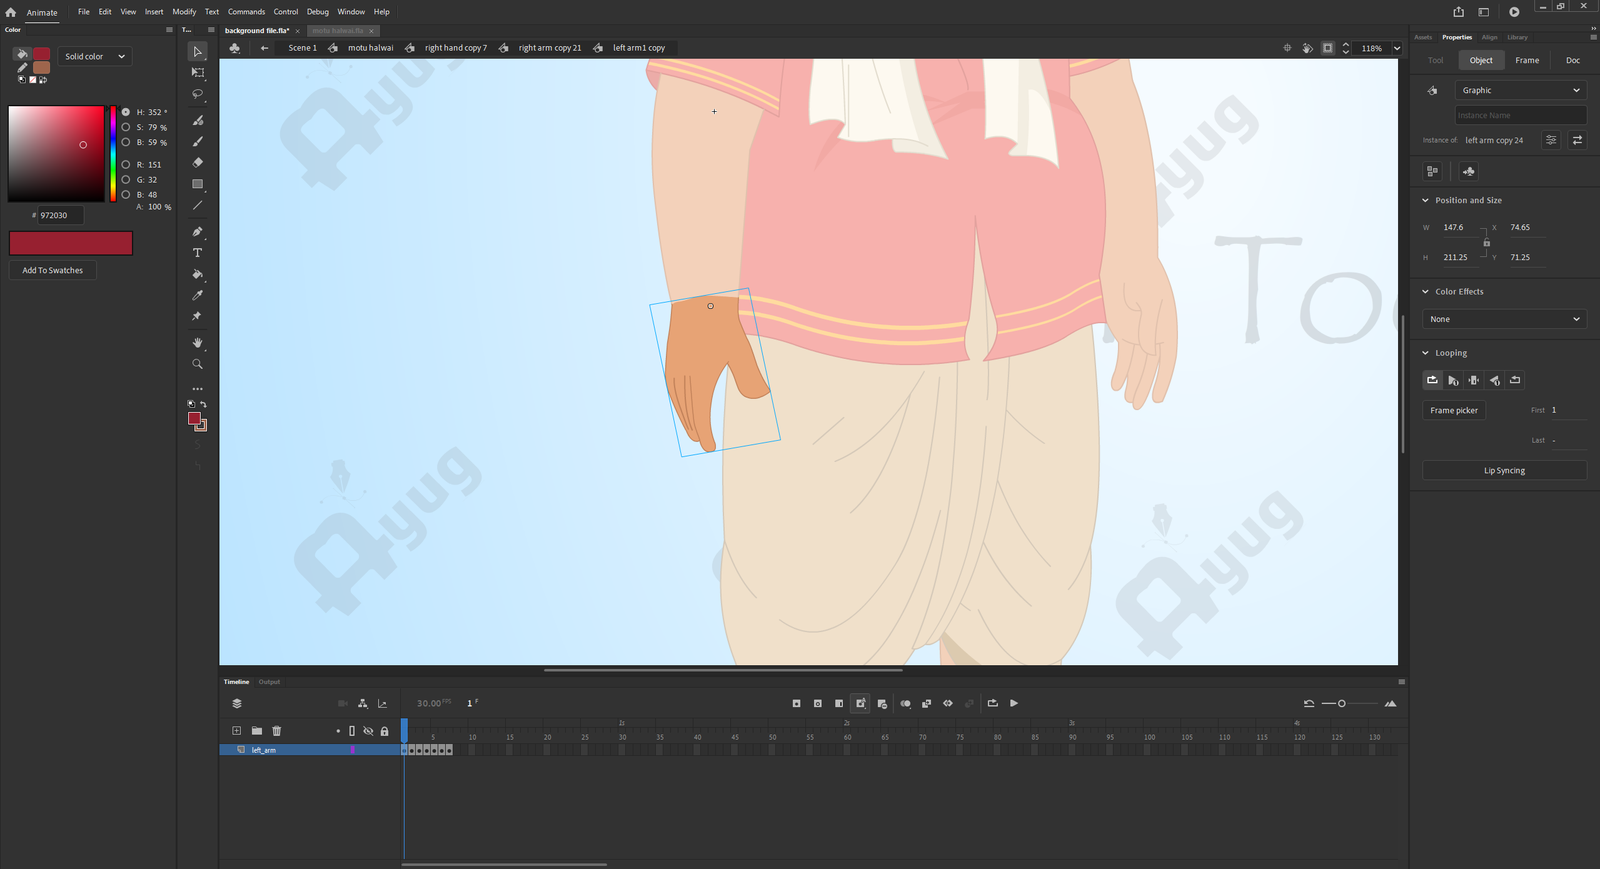Select the Saturation radio button
This screenshot has height=869, width=1600.
[126, 127]
